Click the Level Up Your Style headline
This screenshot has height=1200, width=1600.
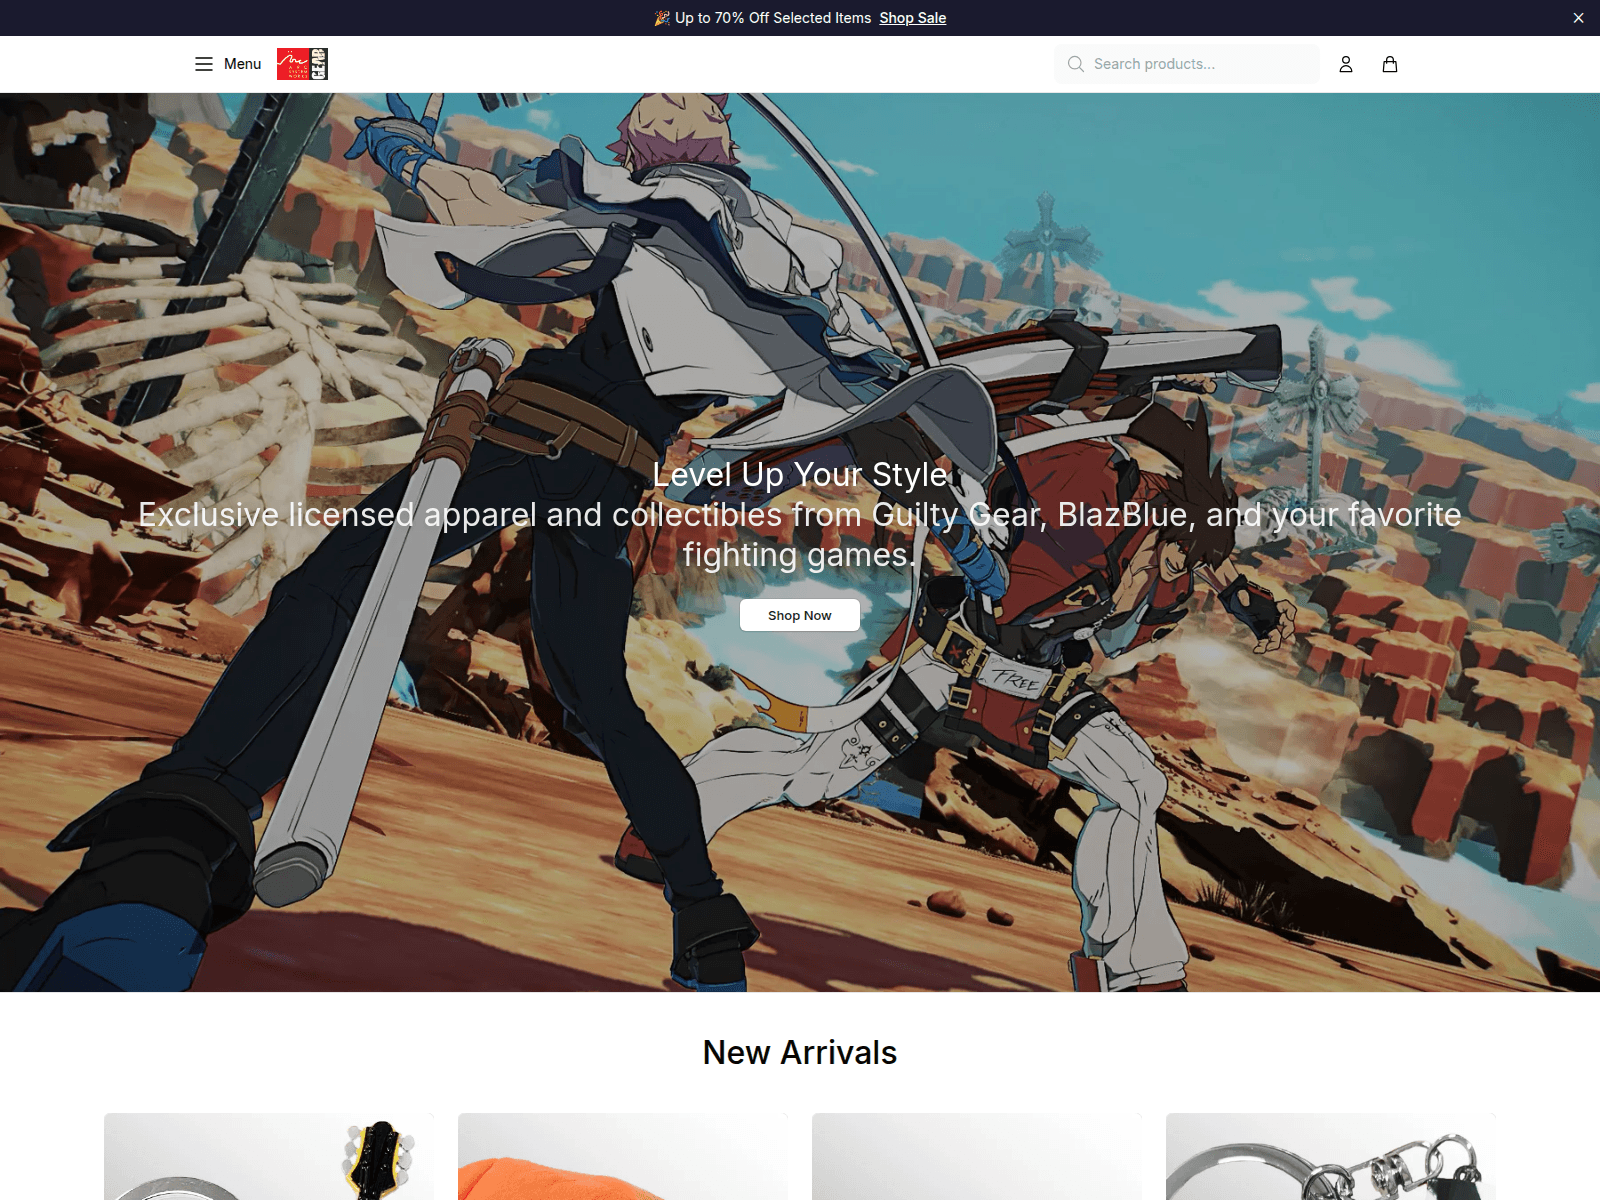coord(800,474)
